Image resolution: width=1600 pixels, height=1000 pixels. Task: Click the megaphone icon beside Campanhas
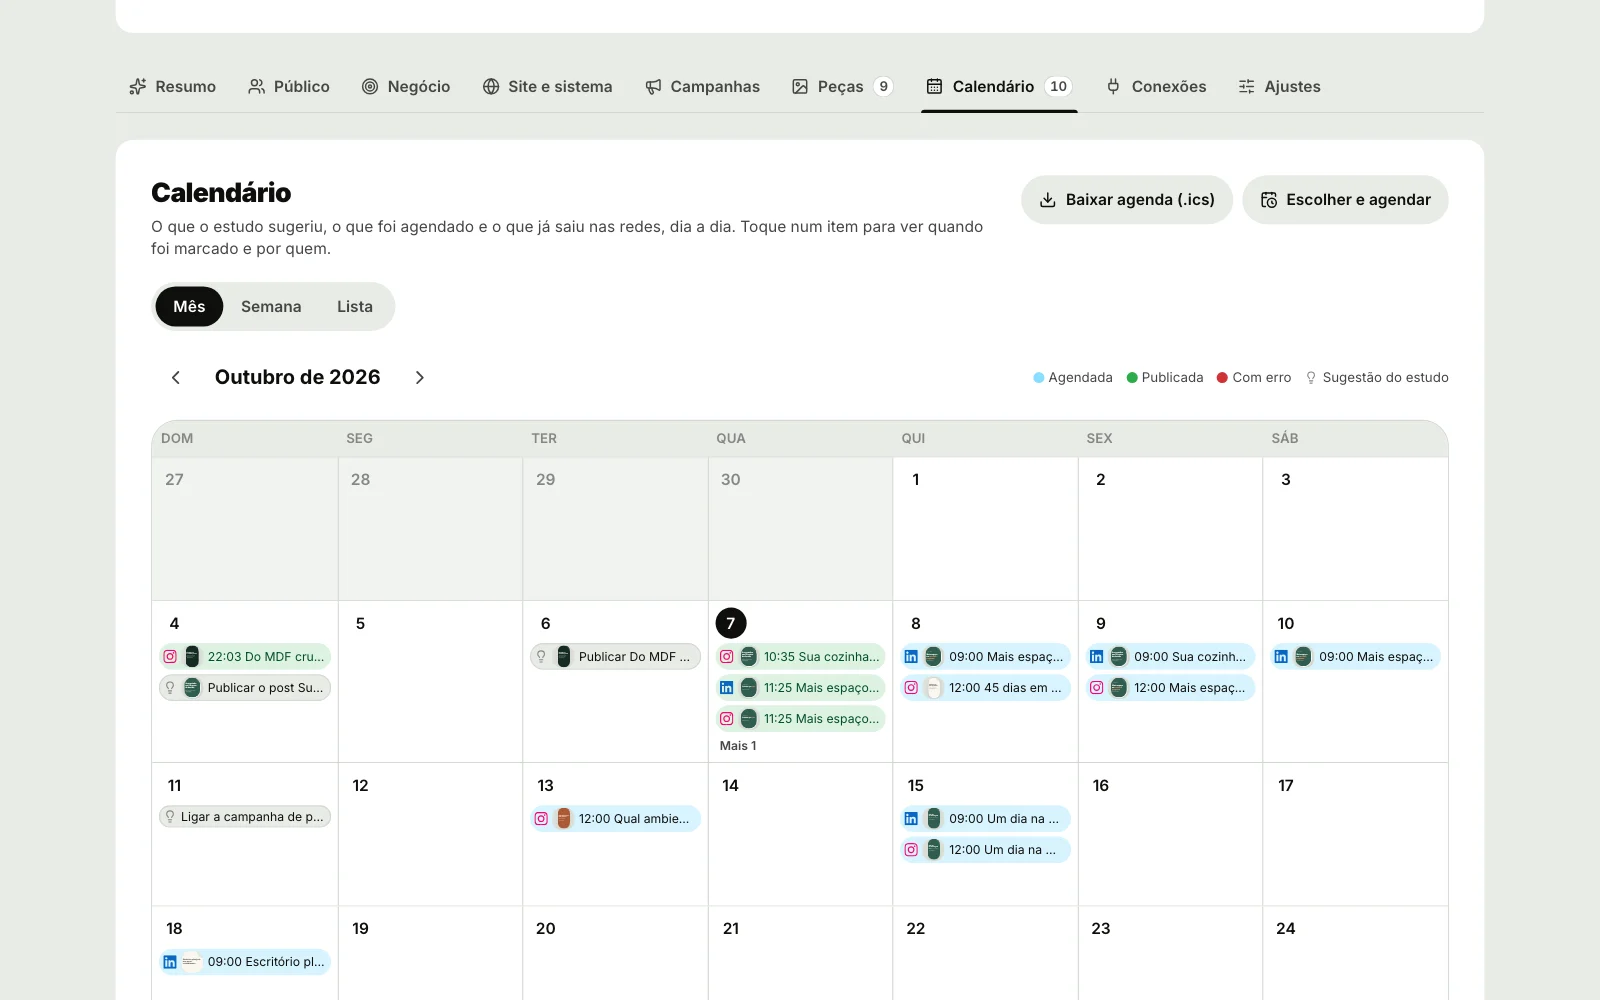click(x=653, y=87)
